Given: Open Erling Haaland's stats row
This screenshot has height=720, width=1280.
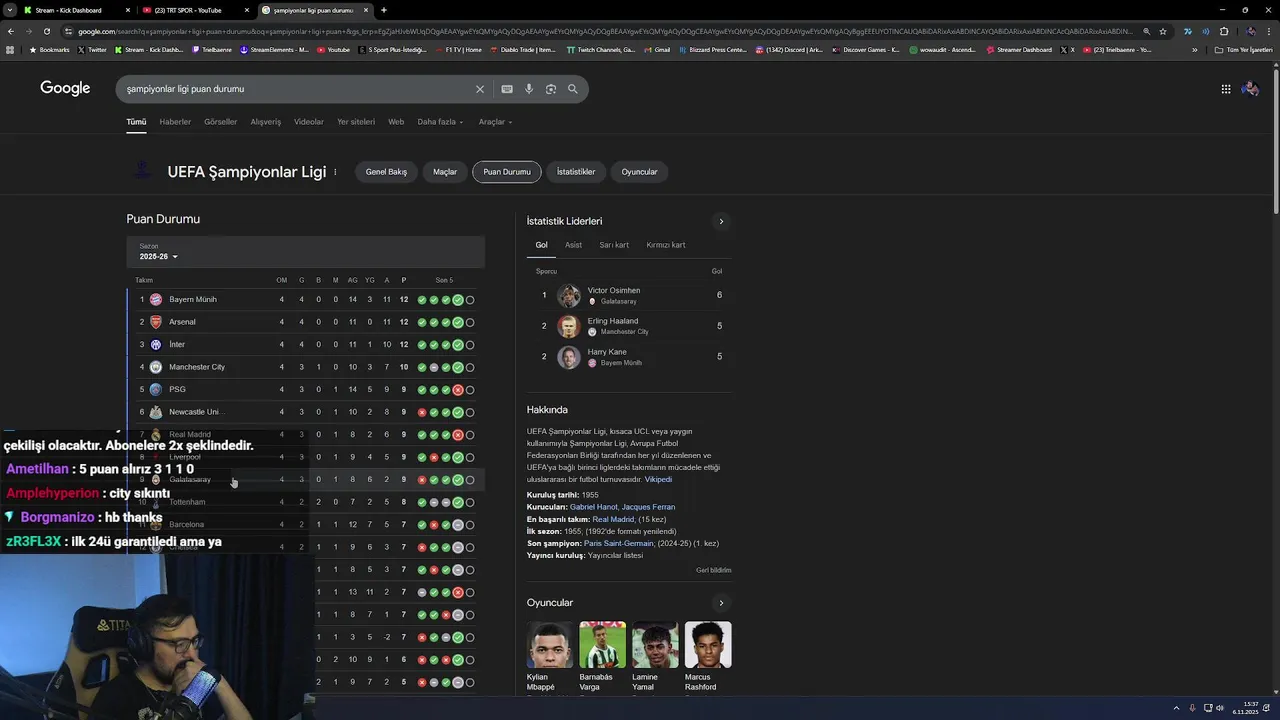Looking at the screenshot, I should 629,326.
